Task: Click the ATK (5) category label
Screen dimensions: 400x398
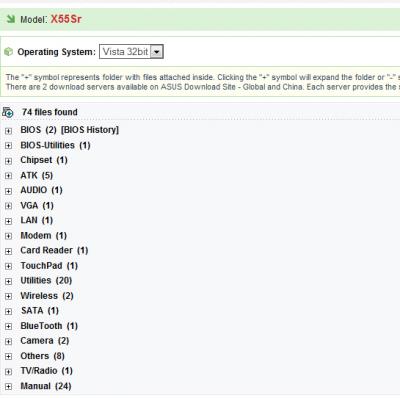Action: [x=37, y=175]
